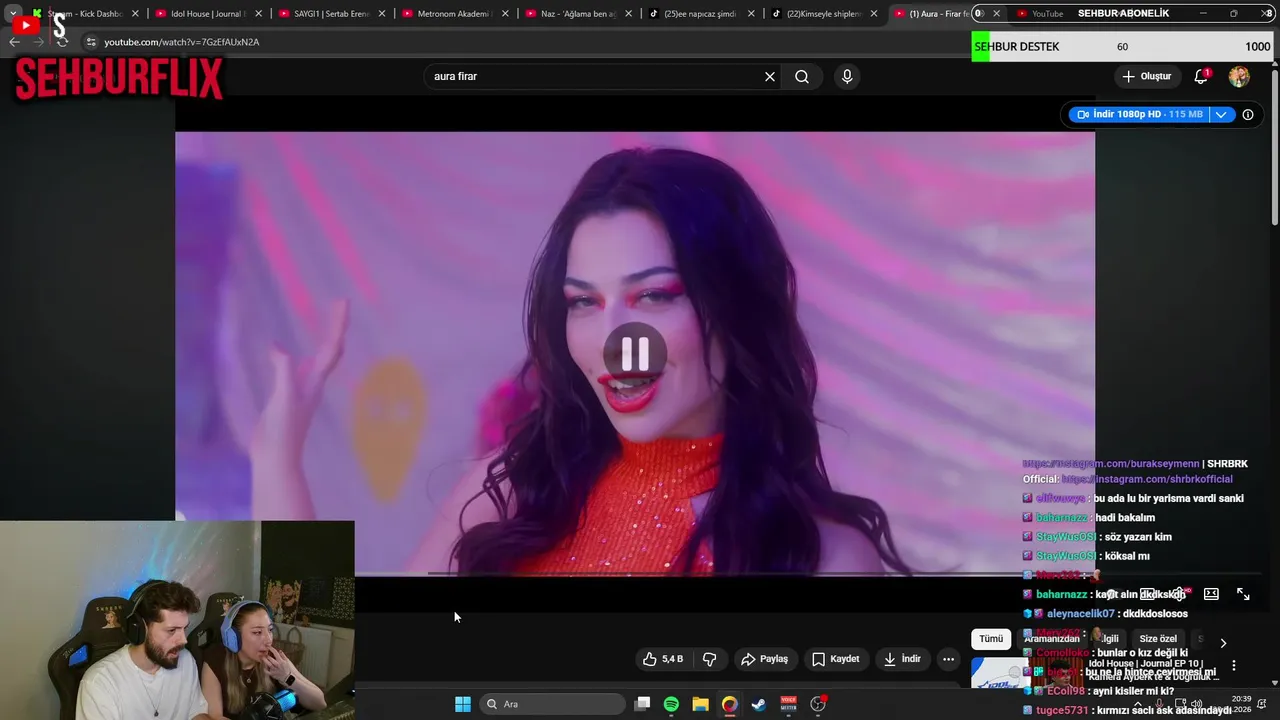Click the browser address bar URL
The height and width of the screenshot is (720, 1280).
tap(182, 42)
